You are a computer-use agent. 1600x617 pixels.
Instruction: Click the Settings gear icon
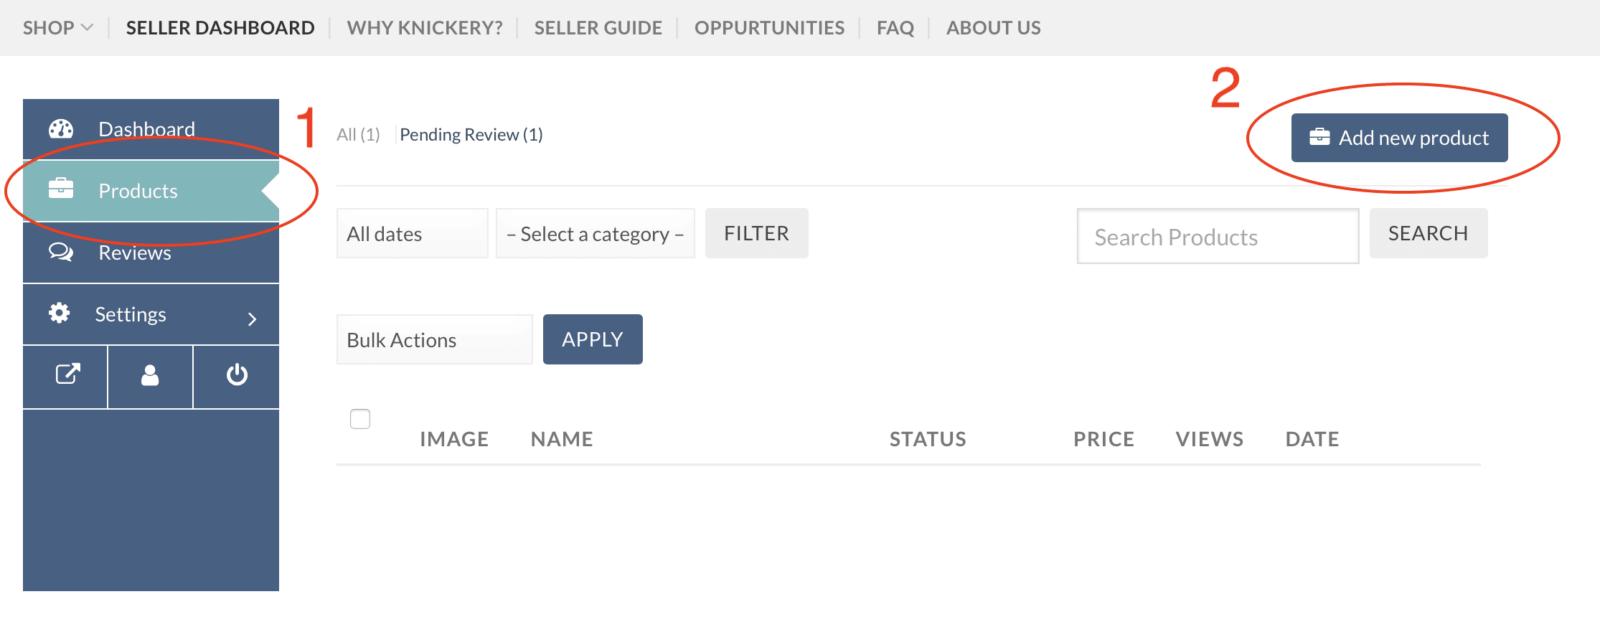coord(60,313)
